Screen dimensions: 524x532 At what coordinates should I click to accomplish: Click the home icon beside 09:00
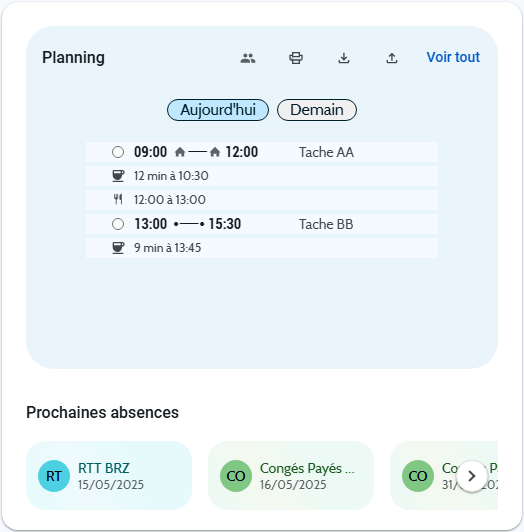coord(180,152)
